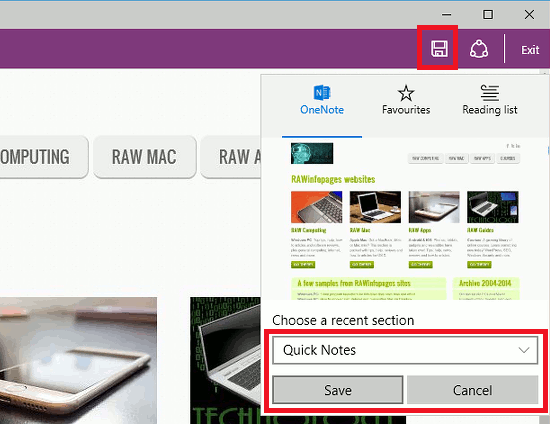
Task: Click the Technology laptop image on page
Action: pyautogui.click(x=226, y=361)
